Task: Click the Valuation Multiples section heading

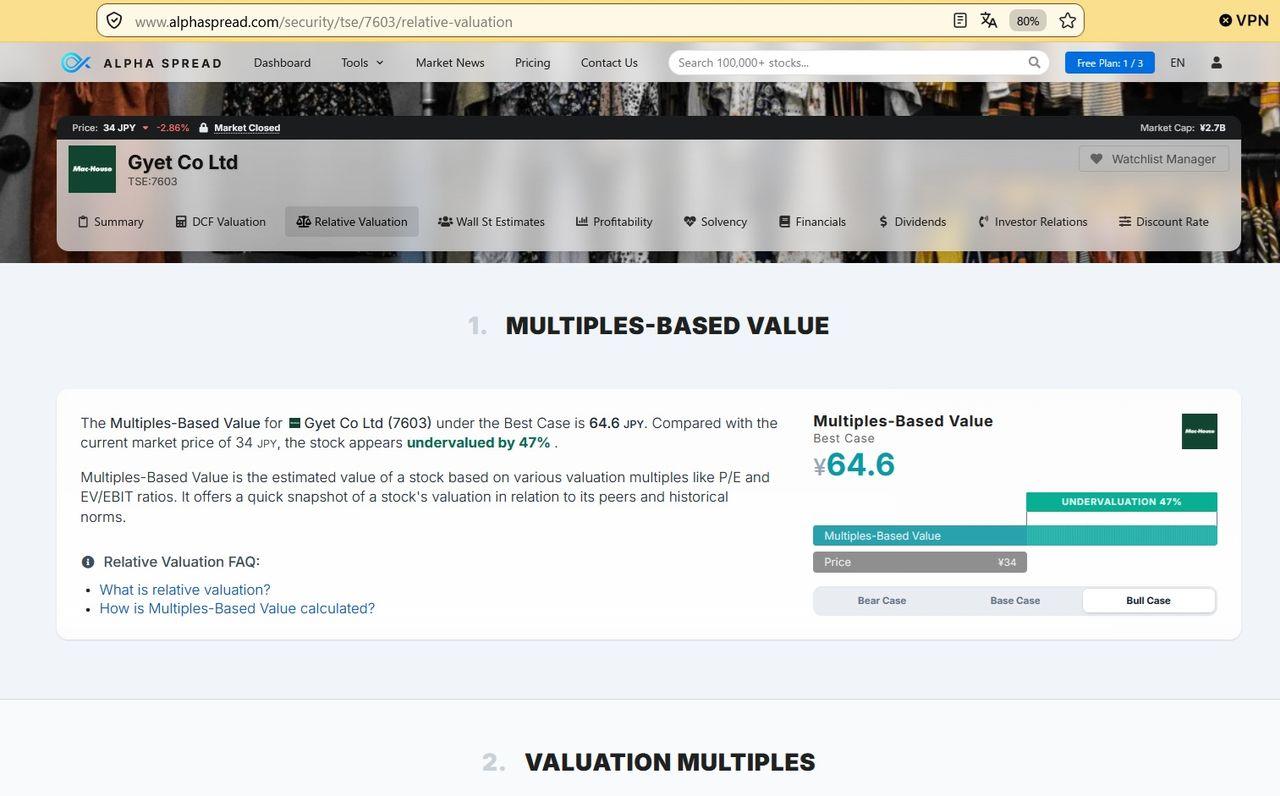Action: coord(670,762)
